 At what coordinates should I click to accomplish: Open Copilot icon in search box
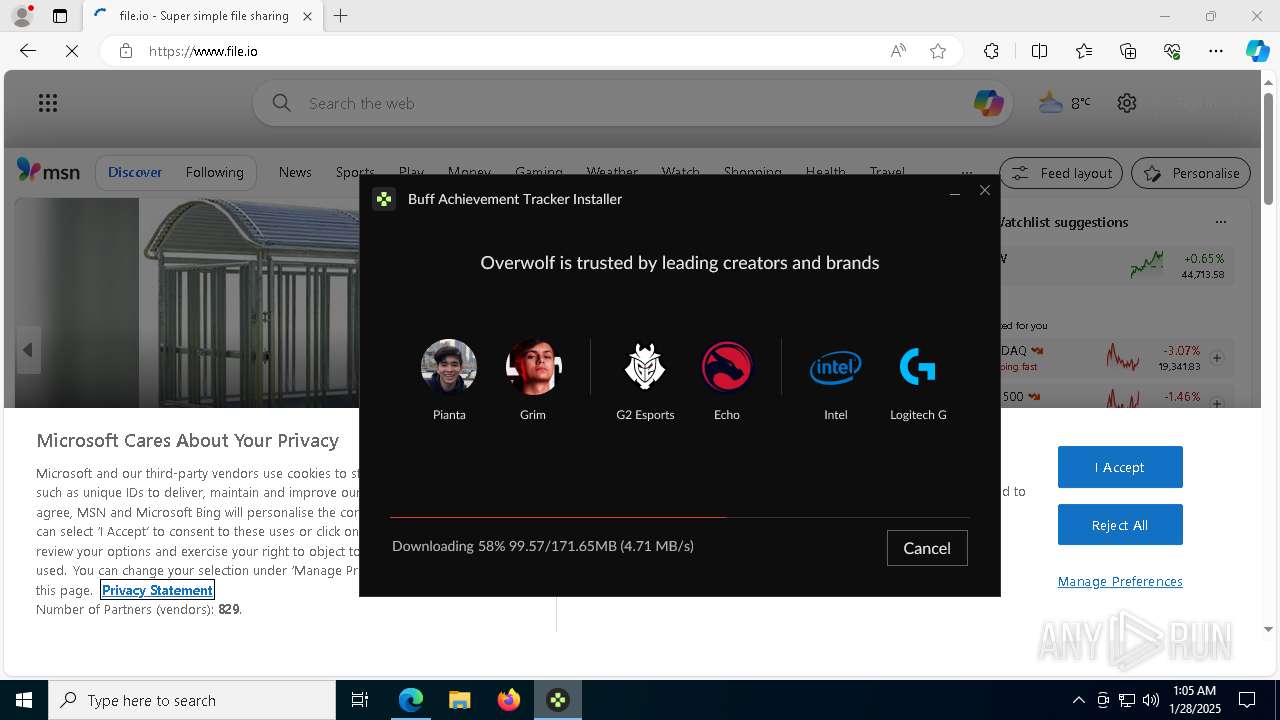tap(988, 103)
